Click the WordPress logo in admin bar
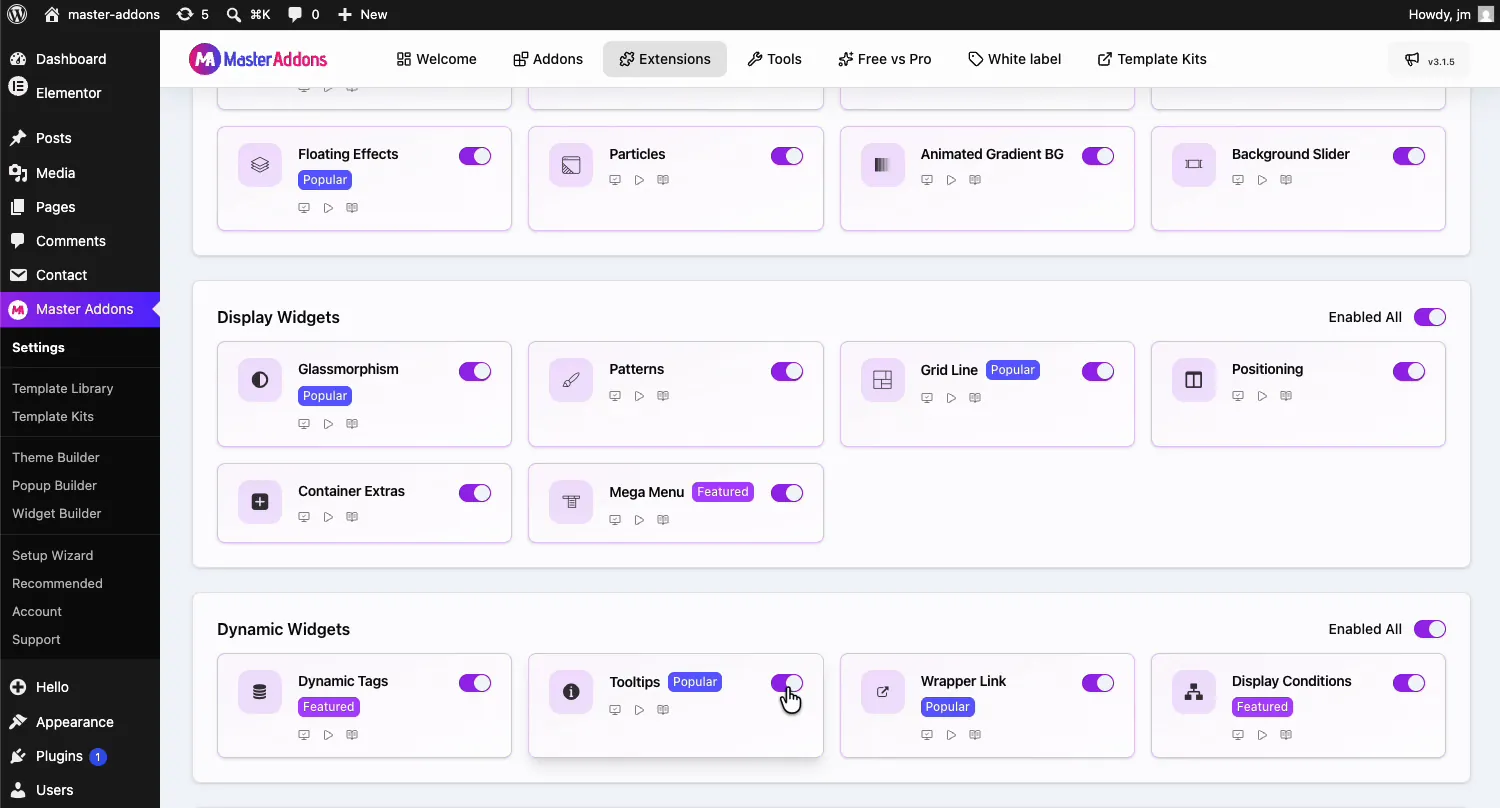 coord(17,15)
